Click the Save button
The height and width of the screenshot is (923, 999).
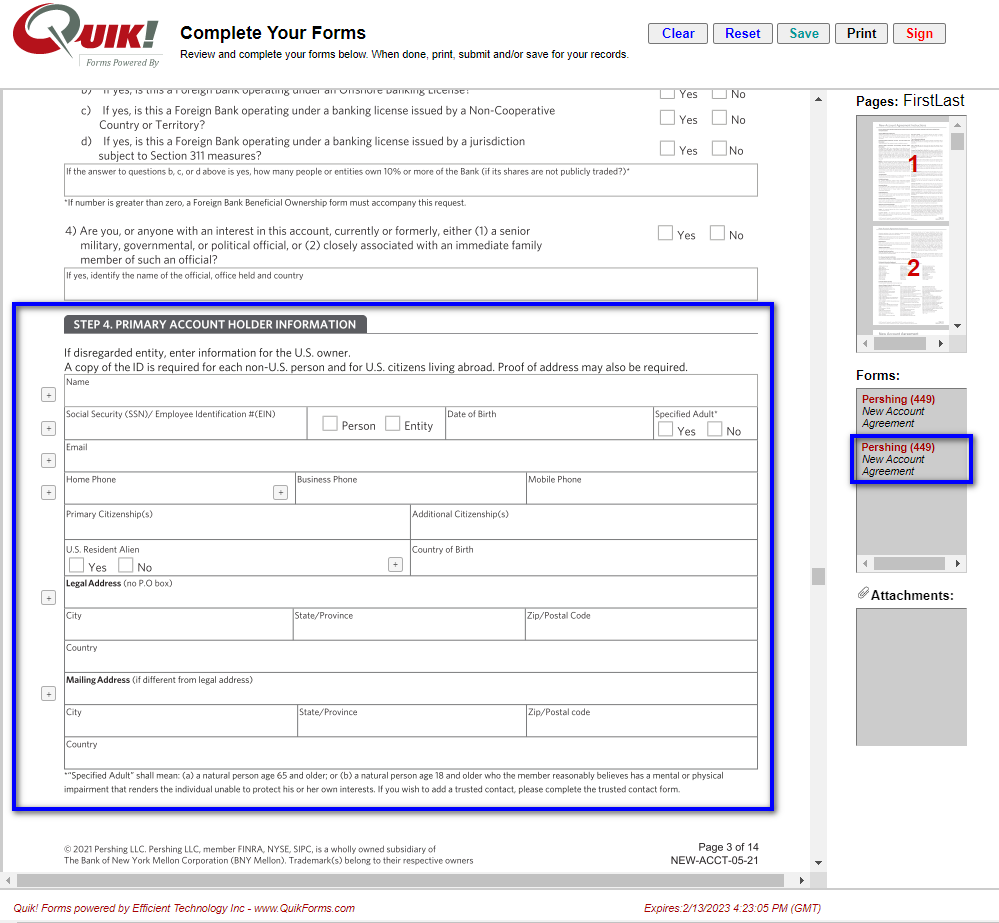(803, 33)
